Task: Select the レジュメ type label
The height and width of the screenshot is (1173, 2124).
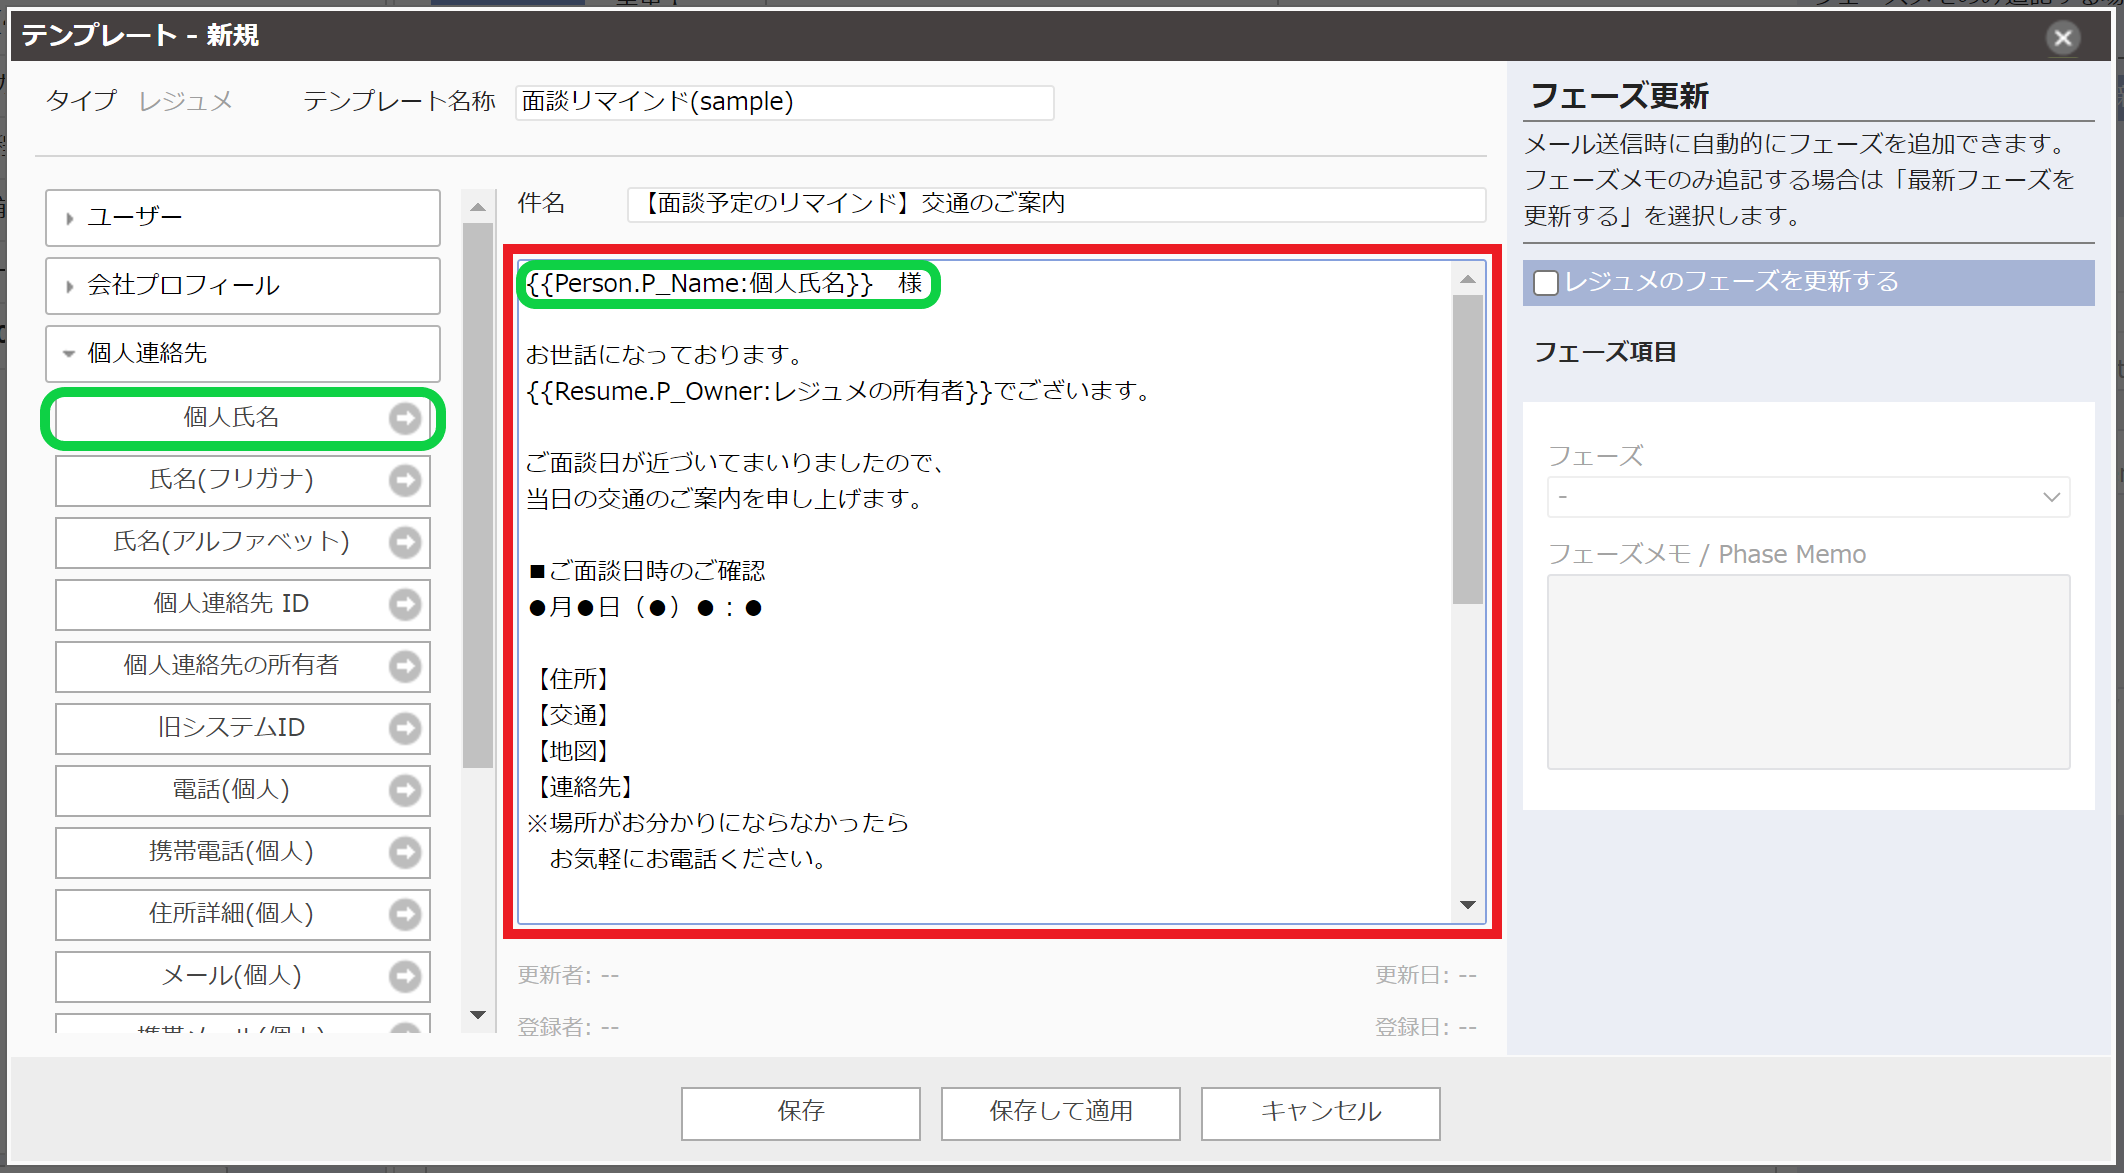Action: 186,100
